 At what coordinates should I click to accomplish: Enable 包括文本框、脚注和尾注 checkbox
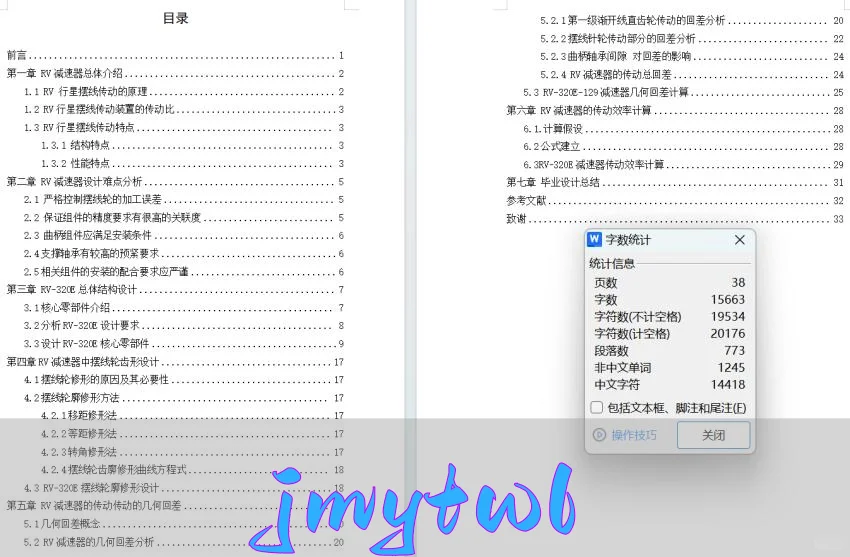coord(597,407)
